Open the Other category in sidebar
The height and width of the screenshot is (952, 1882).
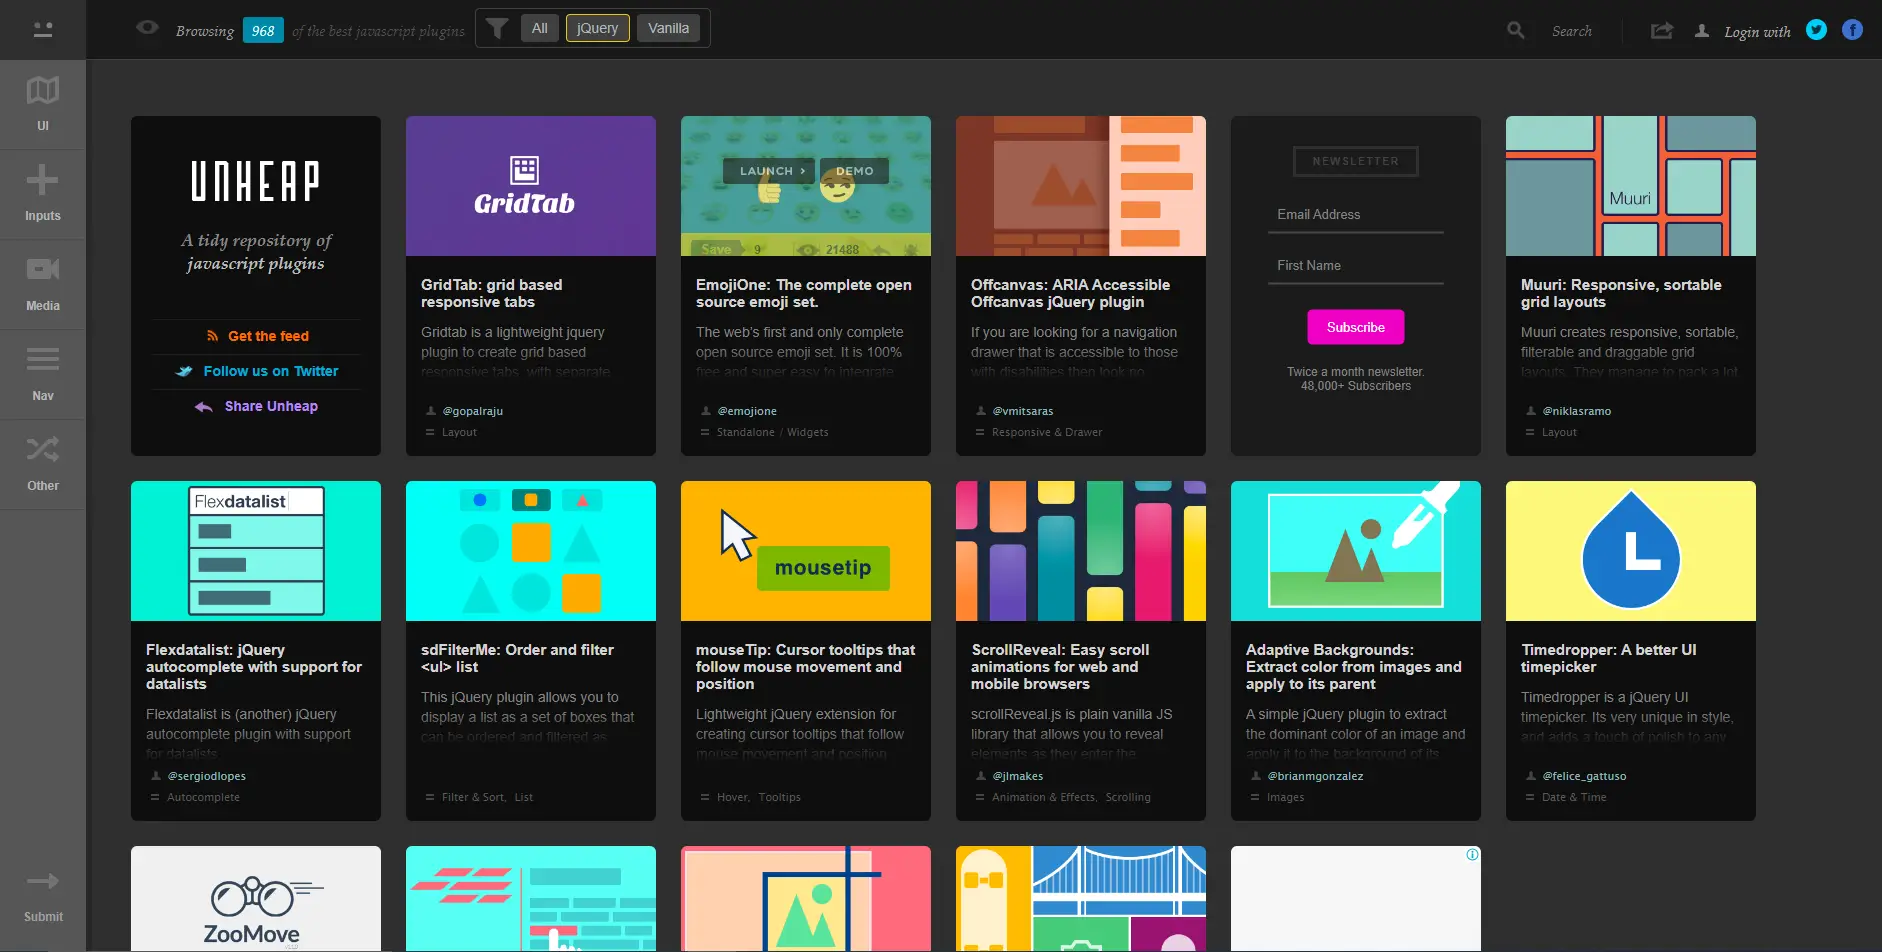pyautogui.click(x=43, y=464)
